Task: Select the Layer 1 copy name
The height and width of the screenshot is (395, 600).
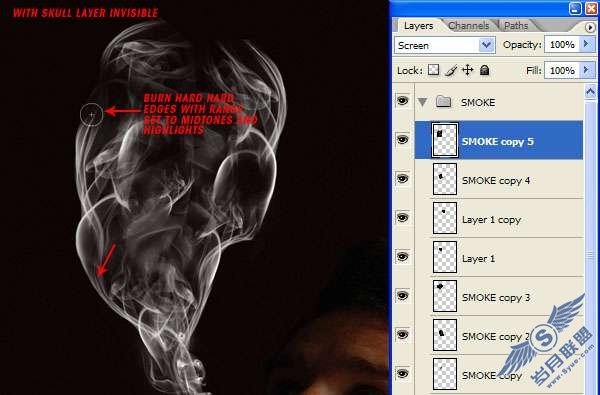Action: click(491, 220)
